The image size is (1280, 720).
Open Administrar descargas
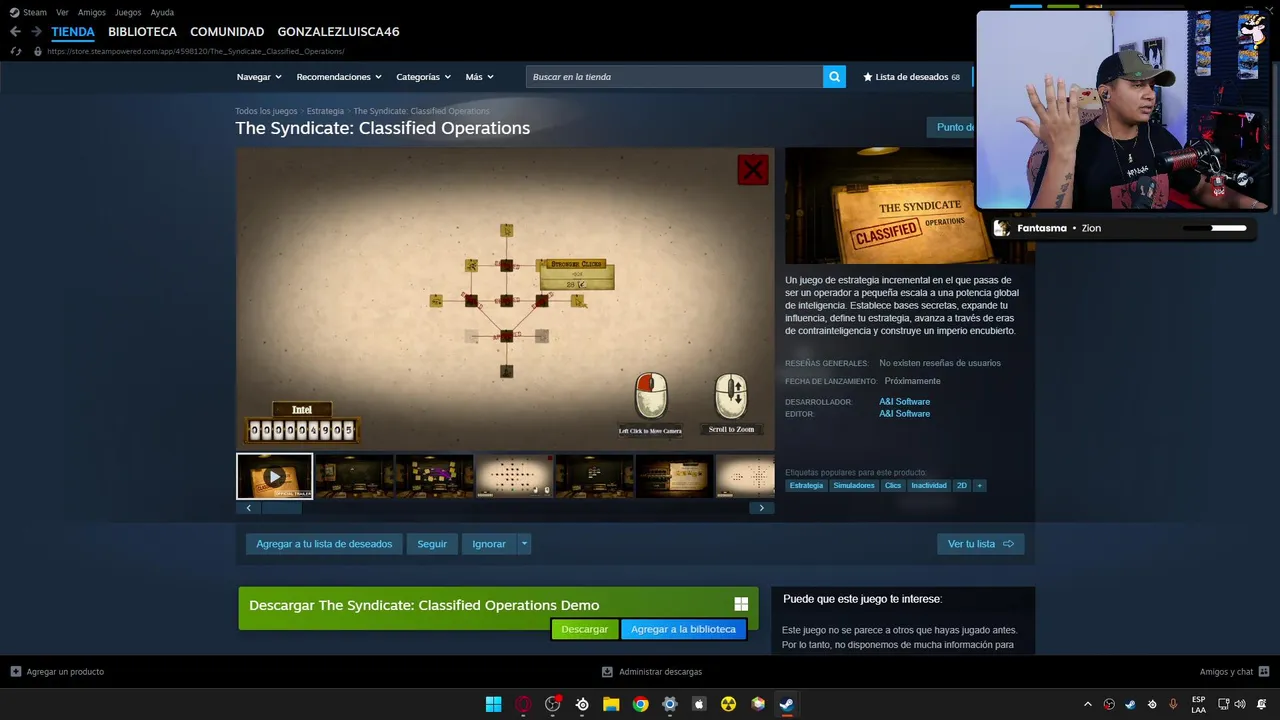tap(652, 672)
